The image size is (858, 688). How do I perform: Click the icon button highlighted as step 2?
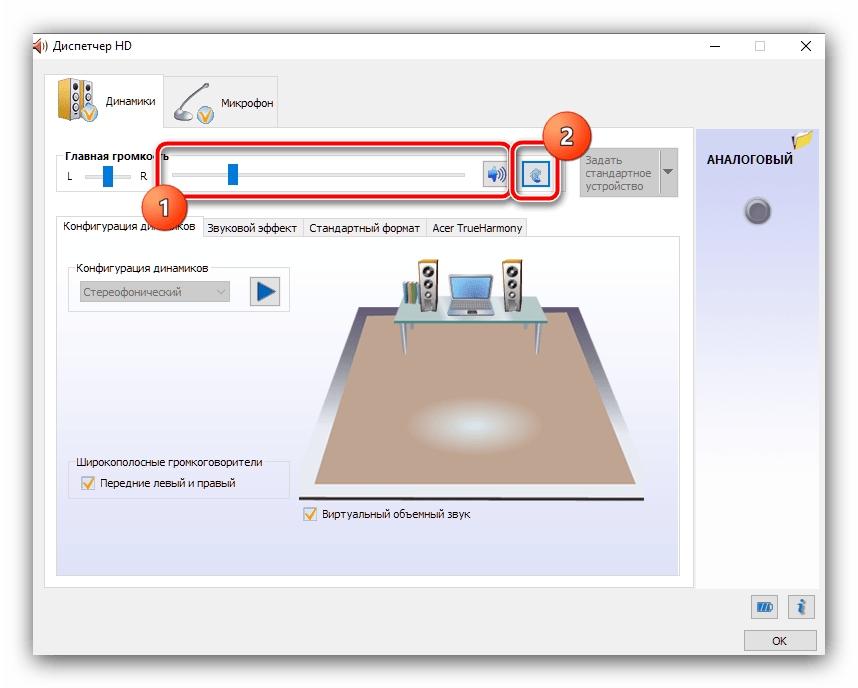[536, 175]
